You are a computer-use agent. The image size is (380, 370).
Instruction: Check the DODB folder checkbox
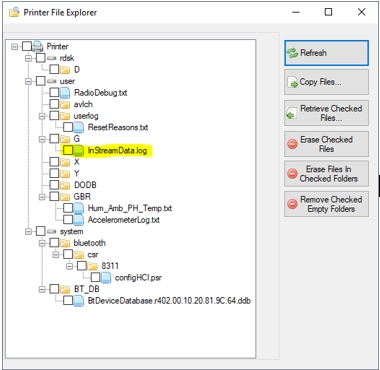pyautogui.click(x=54, y=185)
